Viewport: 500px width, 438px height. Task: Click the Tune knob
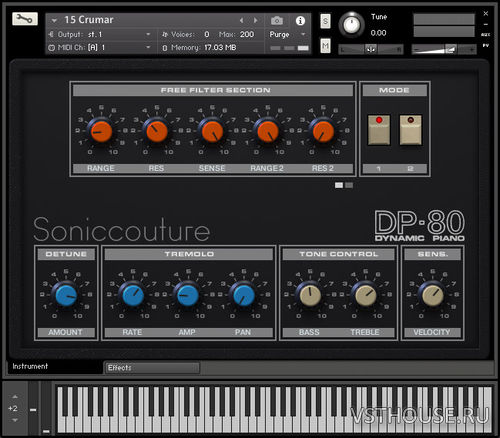[352, 25]
